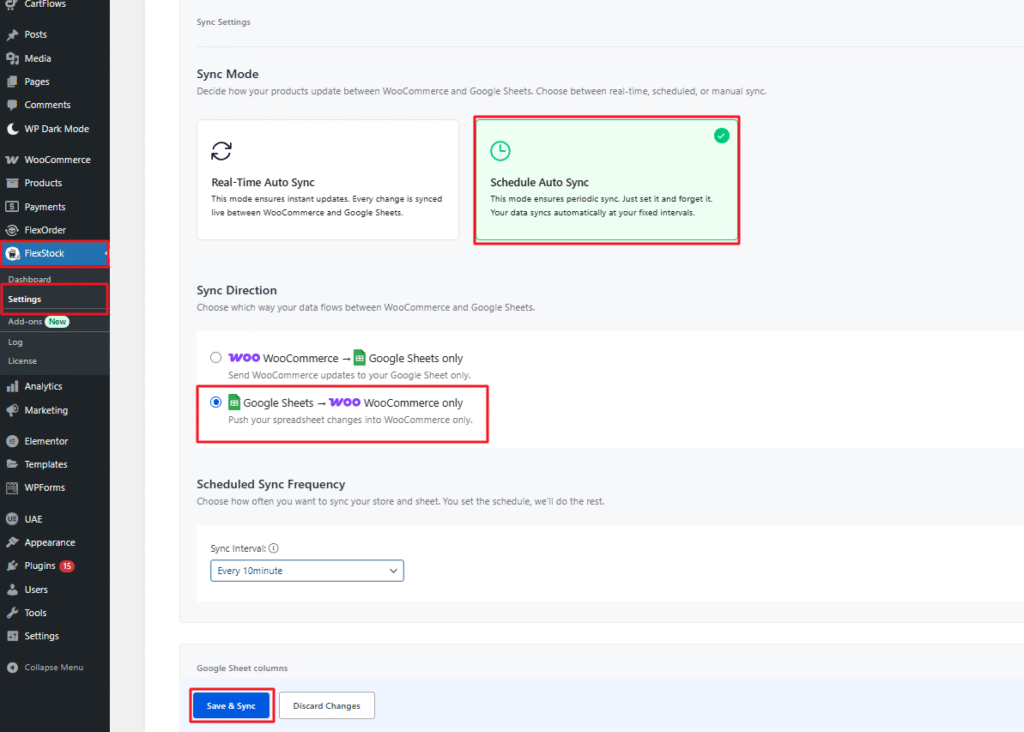Click the Sync Interval info icon
Image resolution: width=1024 pixels, height=732 pixels.
[274, 549]
